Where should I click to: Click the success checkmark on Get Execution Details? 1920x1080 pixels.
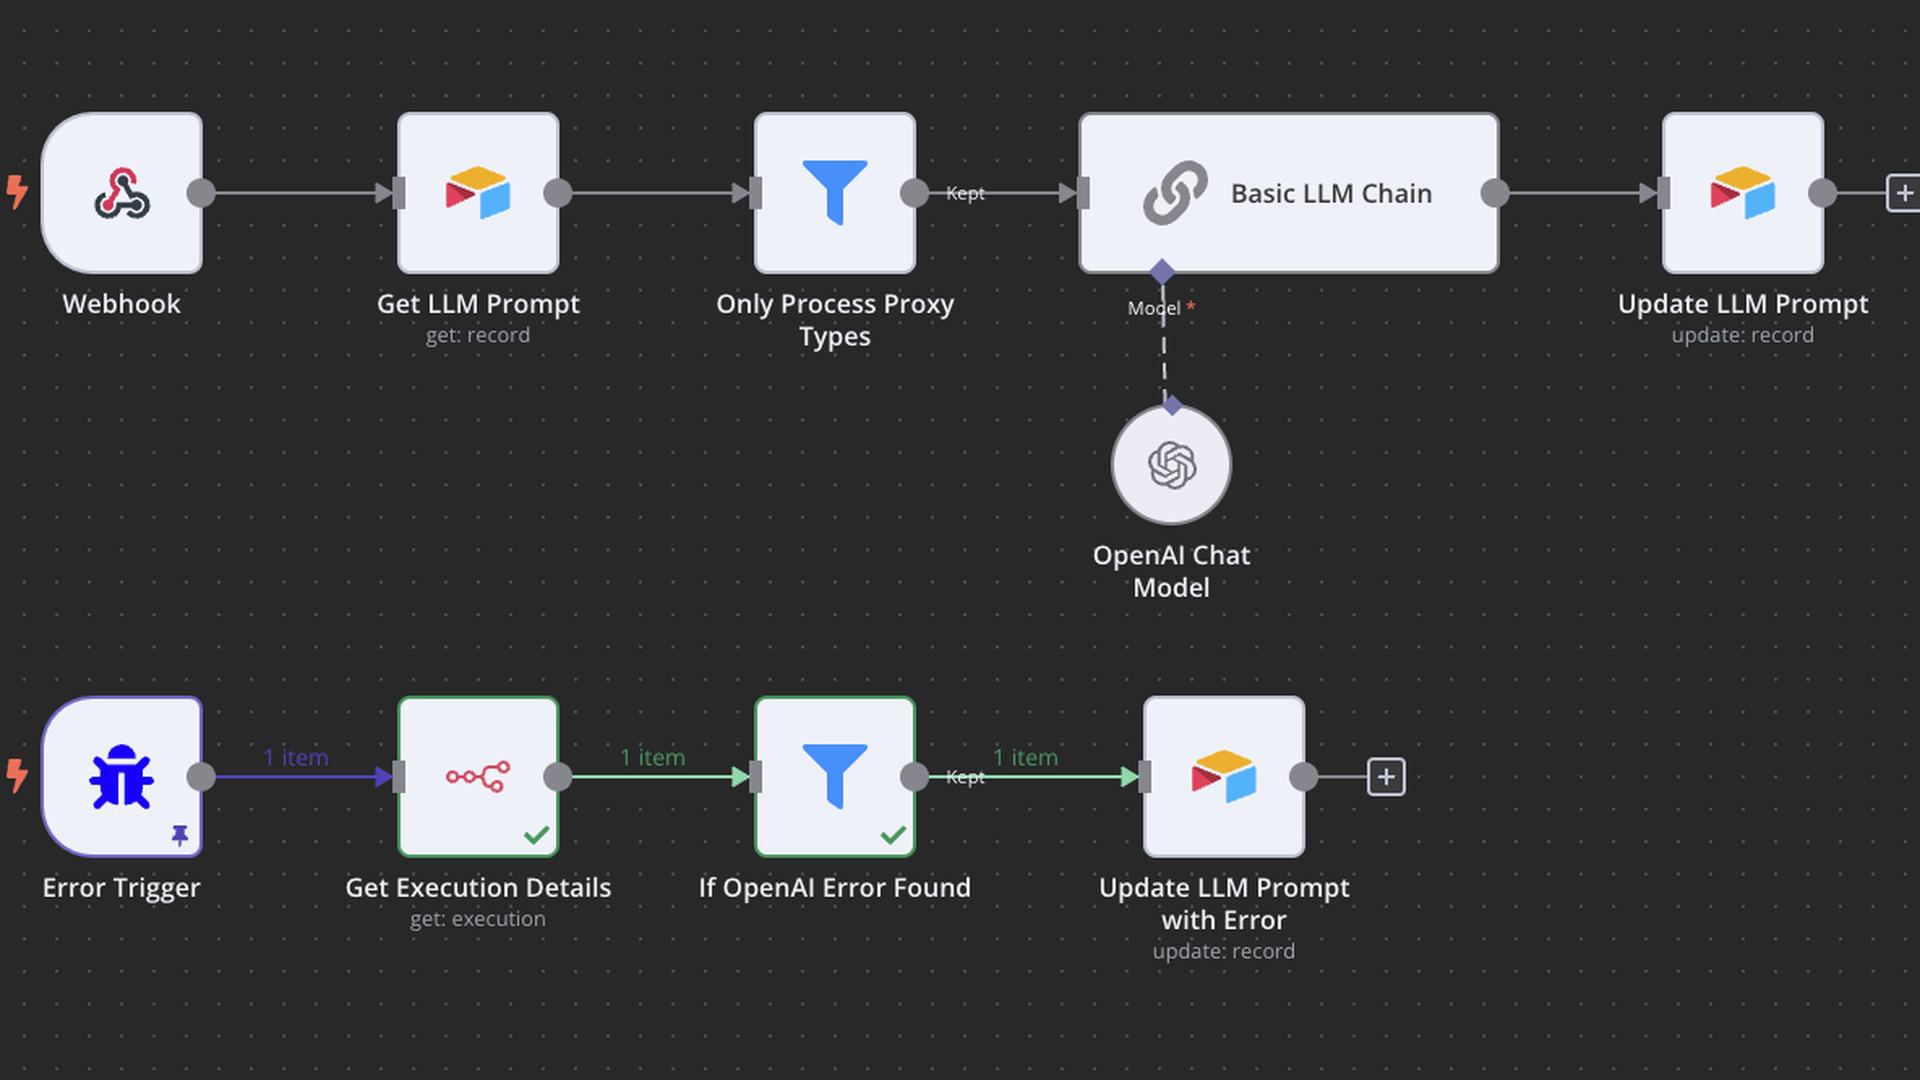(537, 835)
